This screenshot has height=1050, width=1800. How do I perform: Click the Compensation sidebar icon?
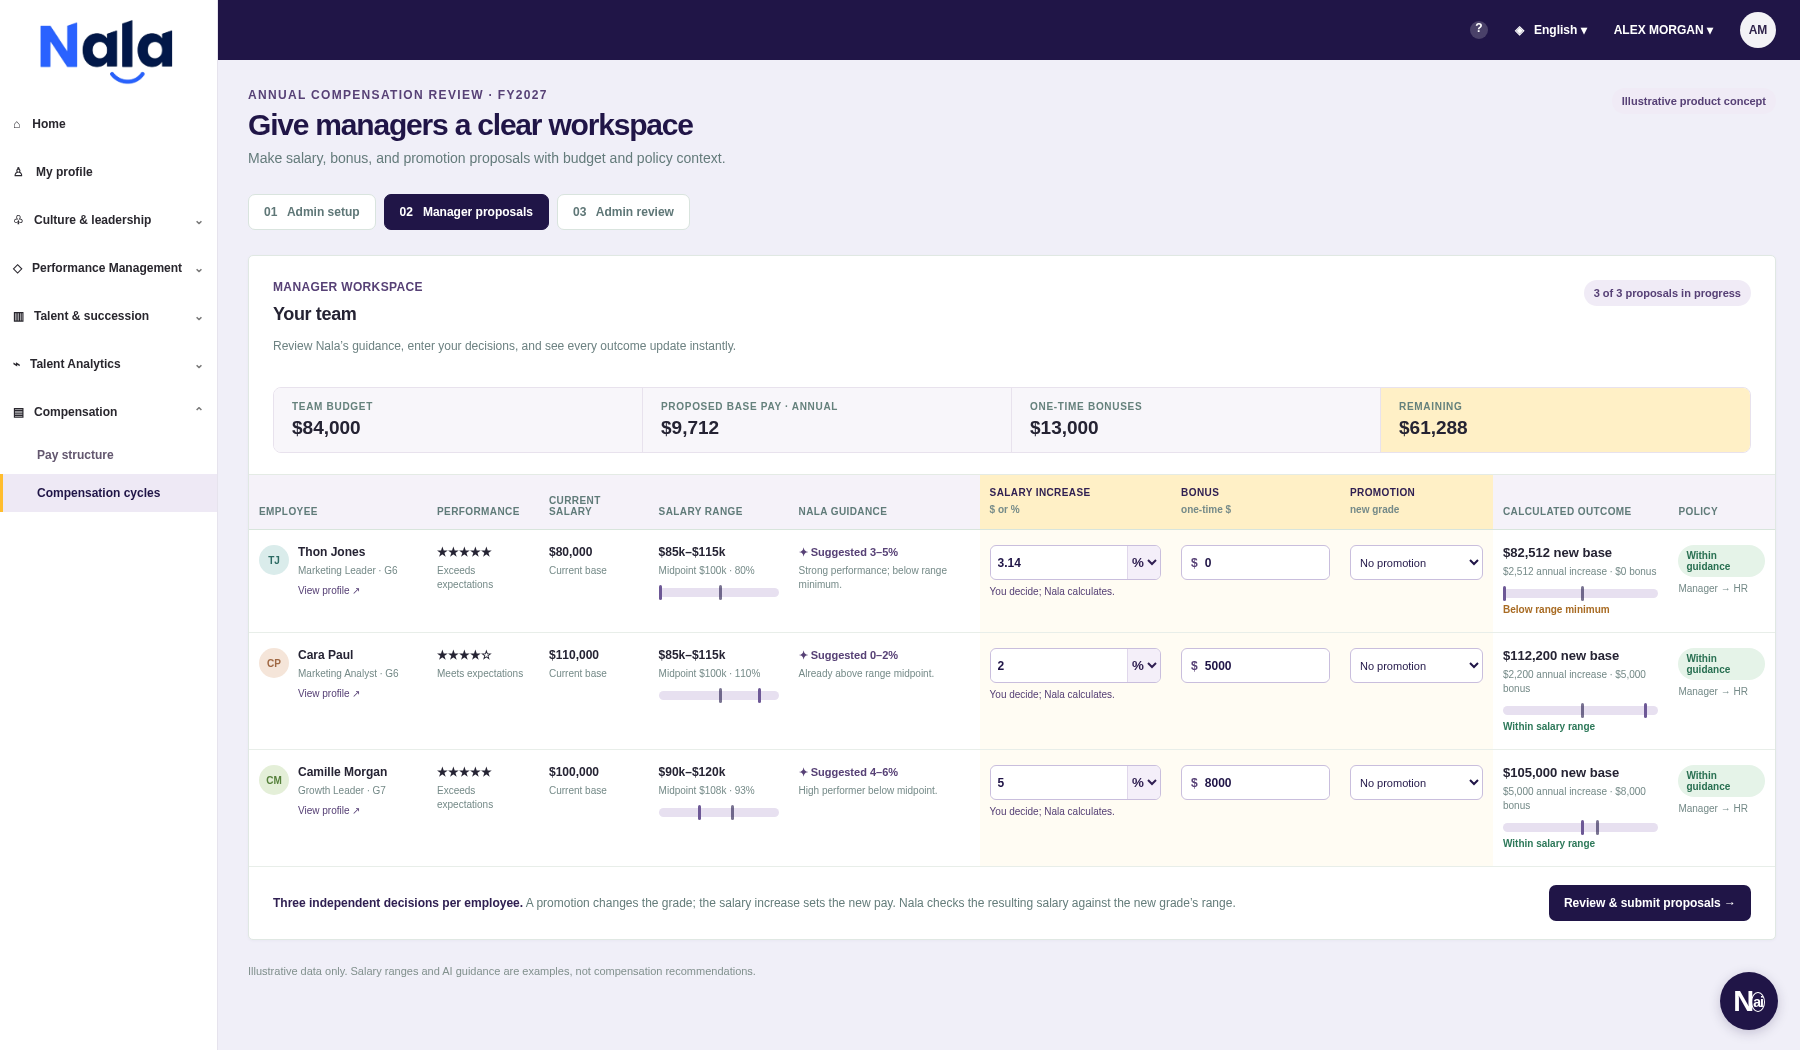tap(18, 412)
